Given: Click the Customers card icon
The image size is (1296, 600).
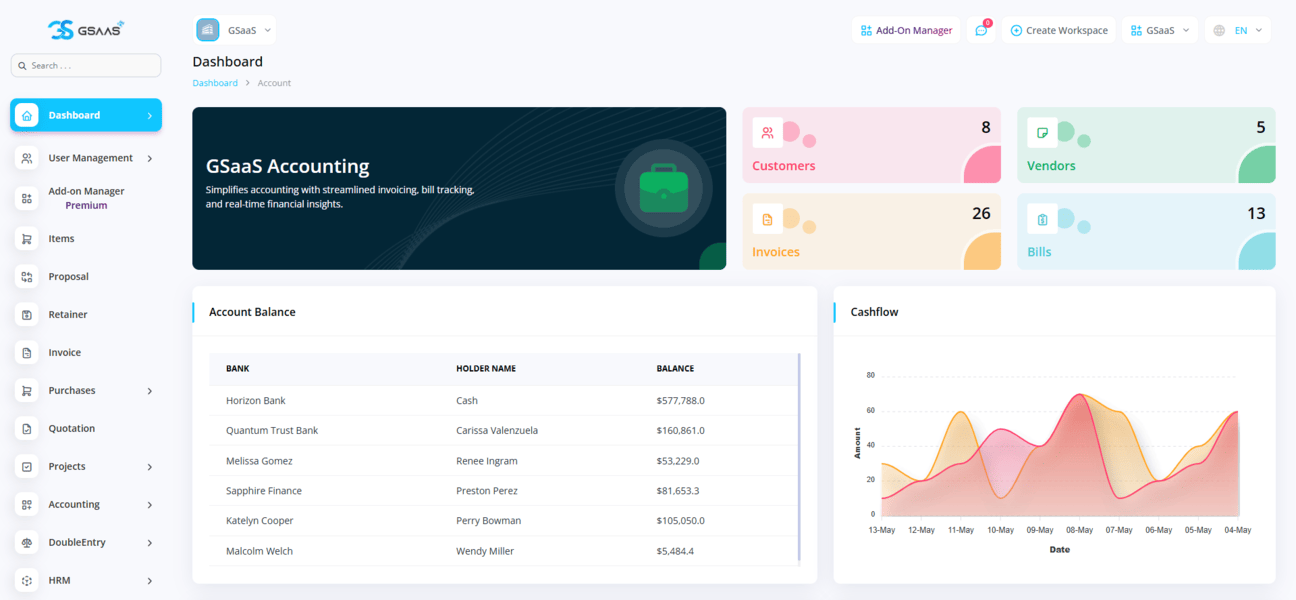Looking at the screenshot, I should (767, 133).
